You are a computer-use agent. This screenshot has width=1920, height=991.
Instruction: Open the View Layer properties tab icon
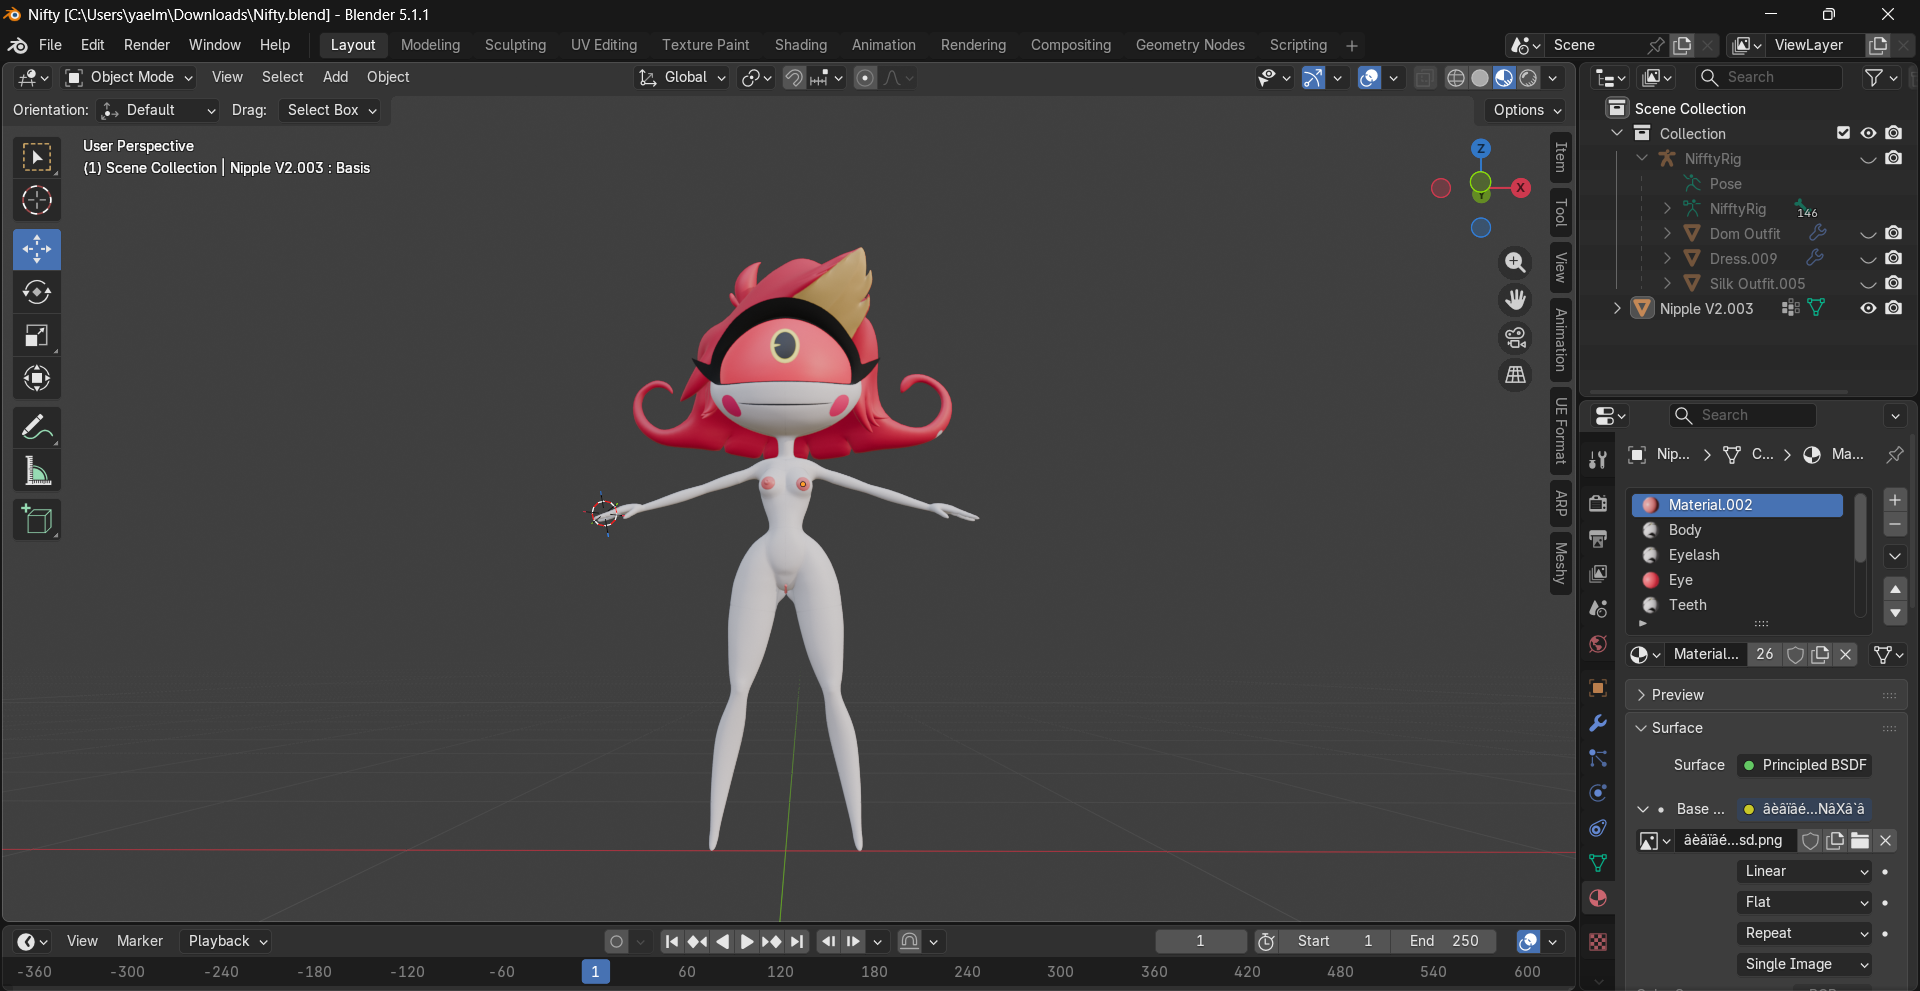1598,573
